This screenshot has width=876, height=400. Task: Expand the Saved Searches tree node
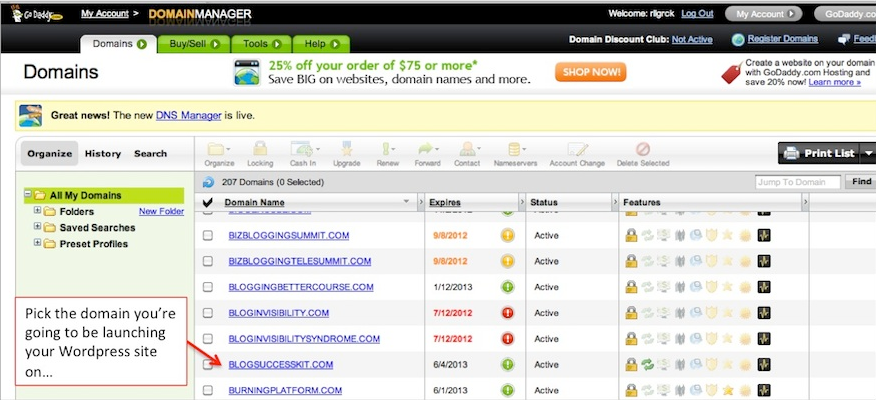coord(37,227)
